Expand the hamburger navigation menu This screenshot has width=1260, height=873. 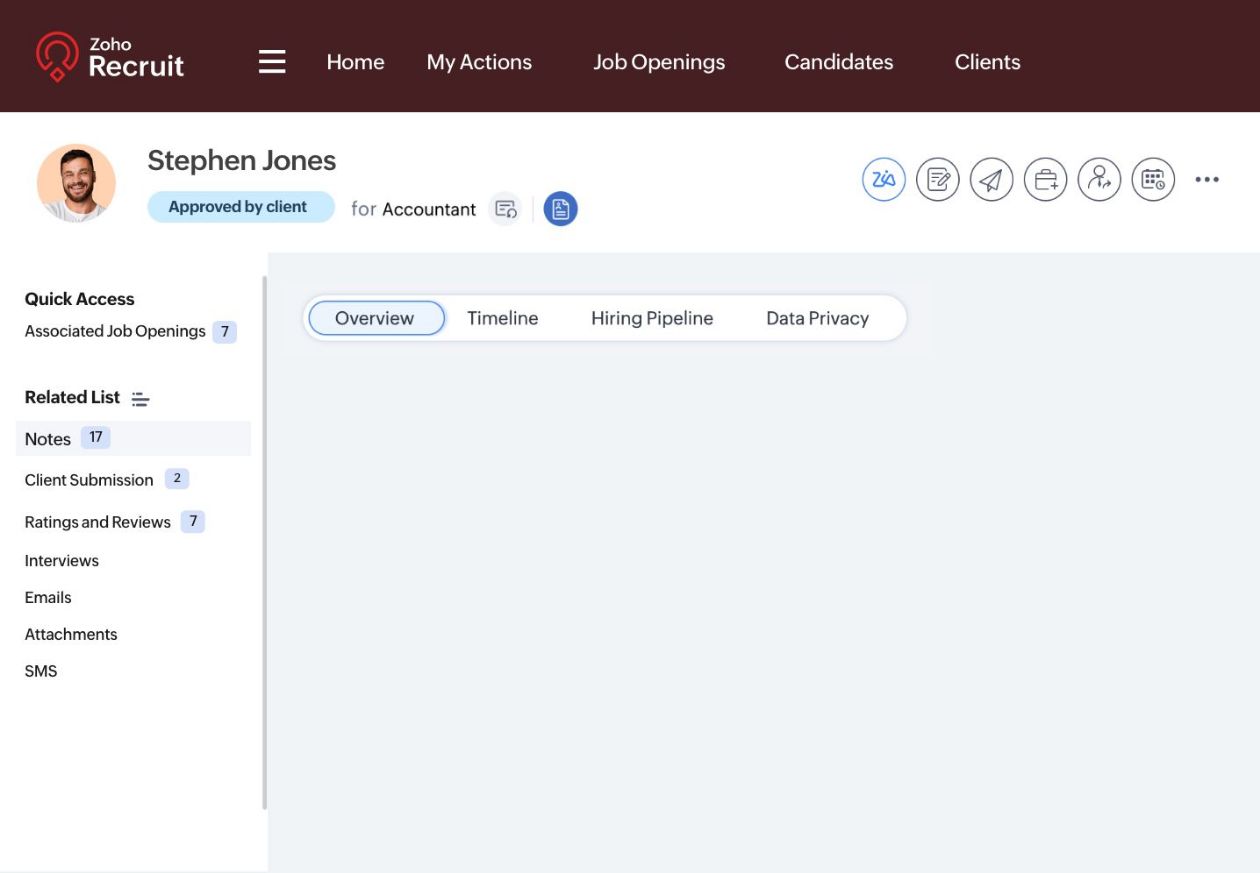point(272,62)
